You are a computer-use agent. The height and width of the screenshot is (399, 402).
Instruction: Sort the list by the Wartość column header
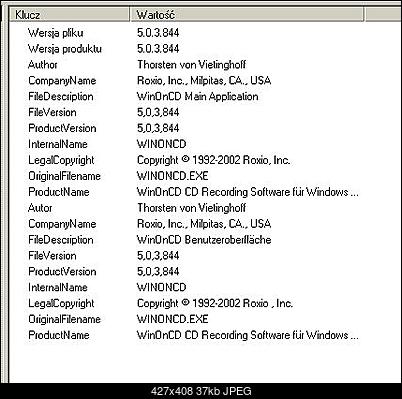pyautogui.click(x=247, y=15)
